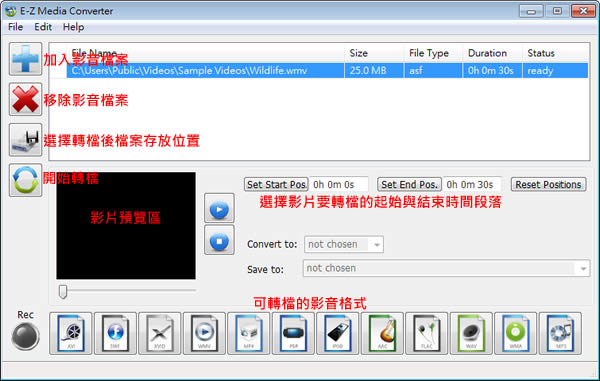Click the blue plus add file icon
Image resolution: width=600 pixels, height=381 pixels.
[x=26, y=59]
